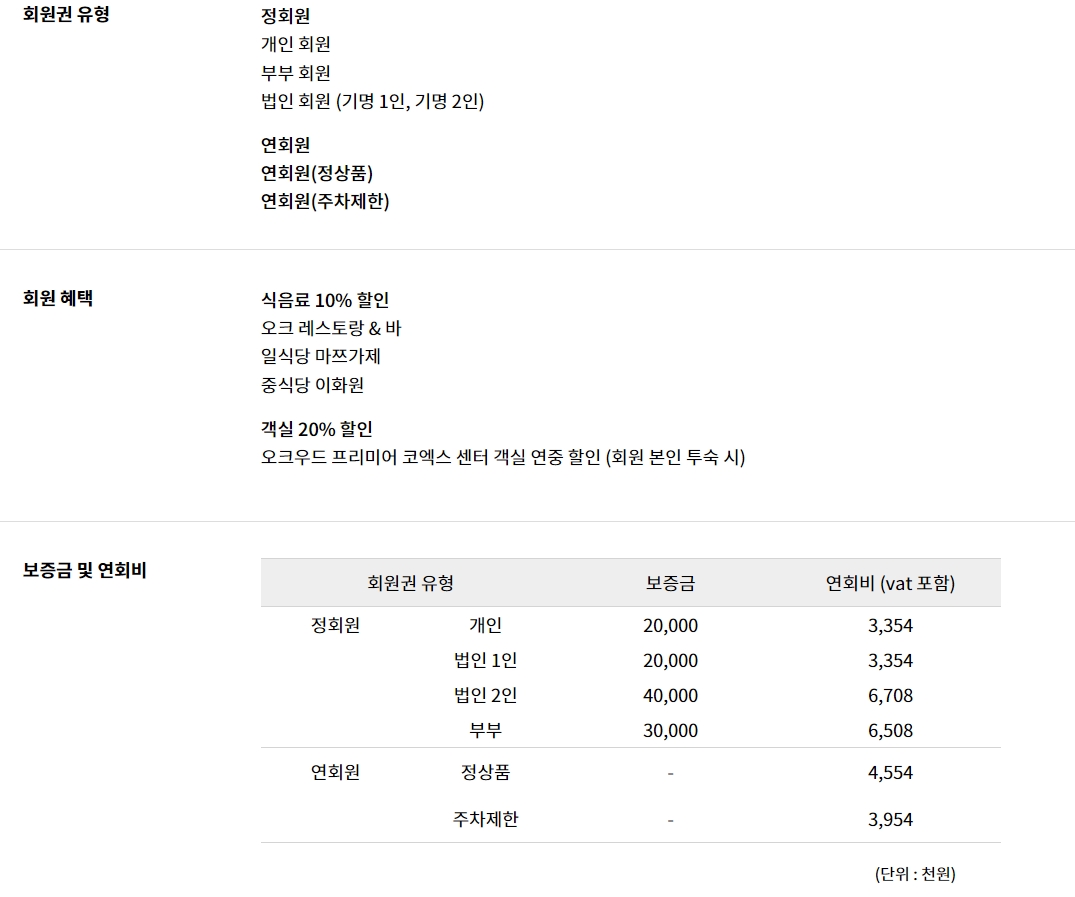1075x897 pixels.
Task: Select the 연회원(정상품) bold text
Action: click(x=317, y=173)
